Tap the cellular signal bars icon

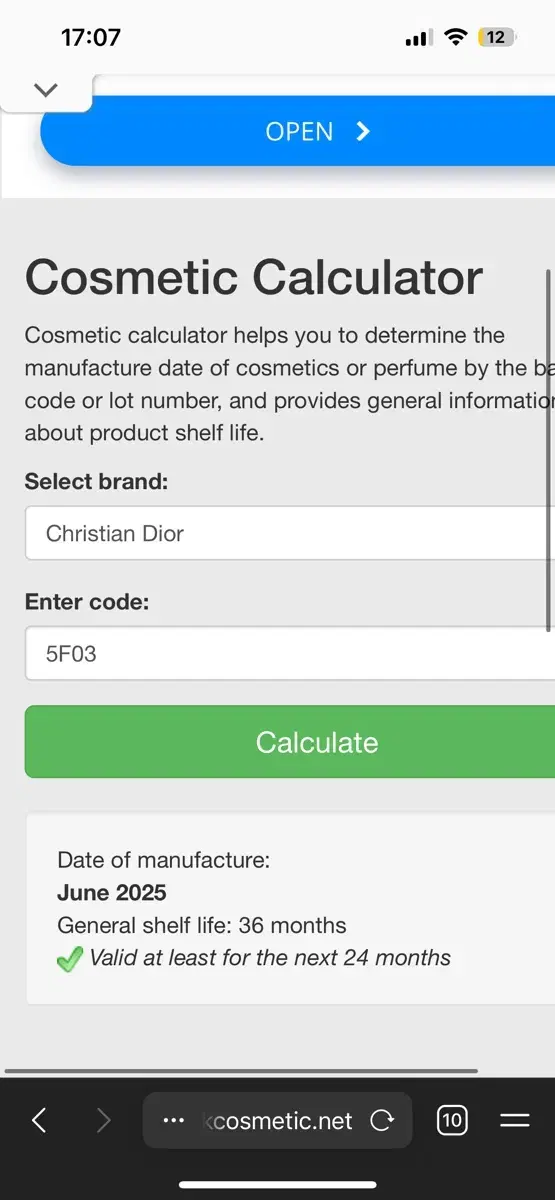(x=419, y=38)
